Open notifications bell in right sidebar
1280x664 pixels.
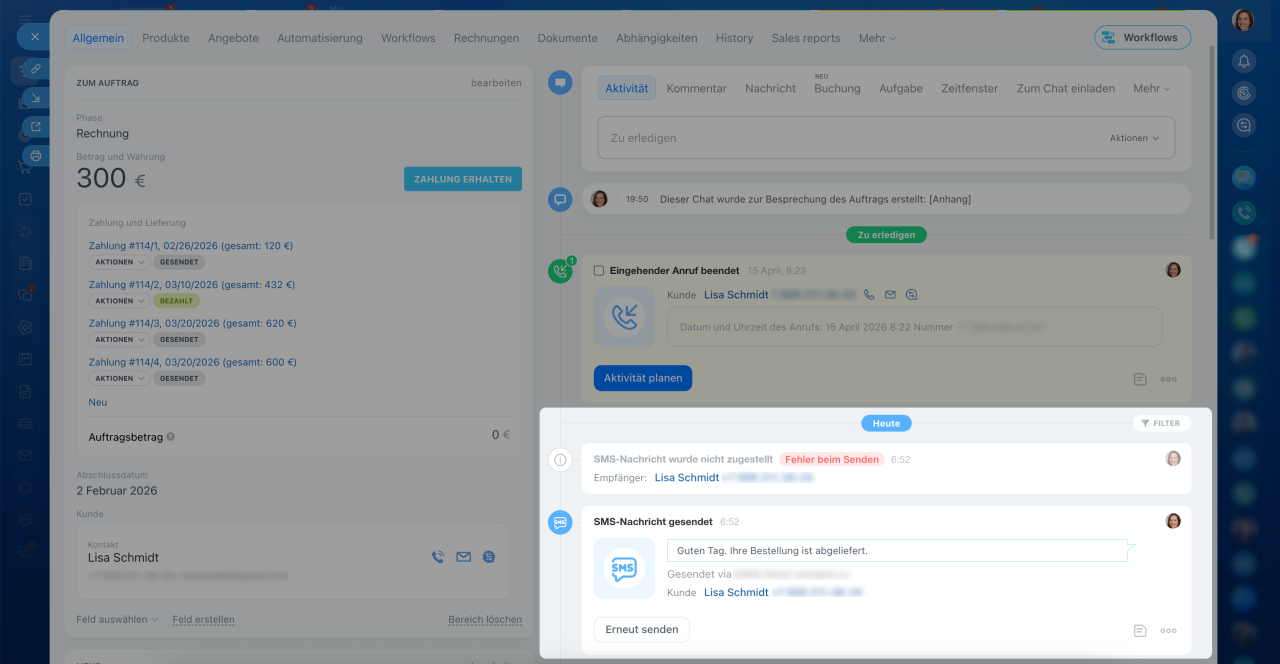pyautogui.click(x=1244, y=62)
